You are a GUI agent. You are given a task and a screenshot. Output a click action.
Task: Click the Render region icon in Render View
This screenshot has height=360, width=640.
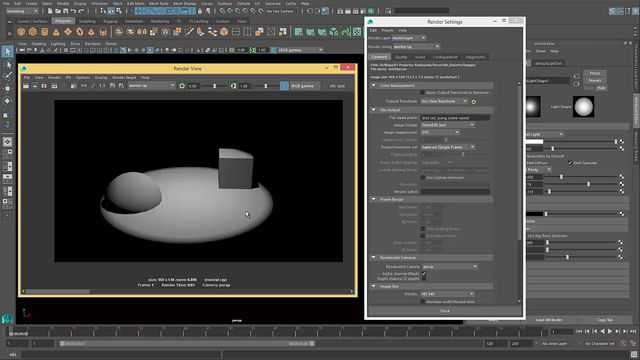(x=35, y=86)
